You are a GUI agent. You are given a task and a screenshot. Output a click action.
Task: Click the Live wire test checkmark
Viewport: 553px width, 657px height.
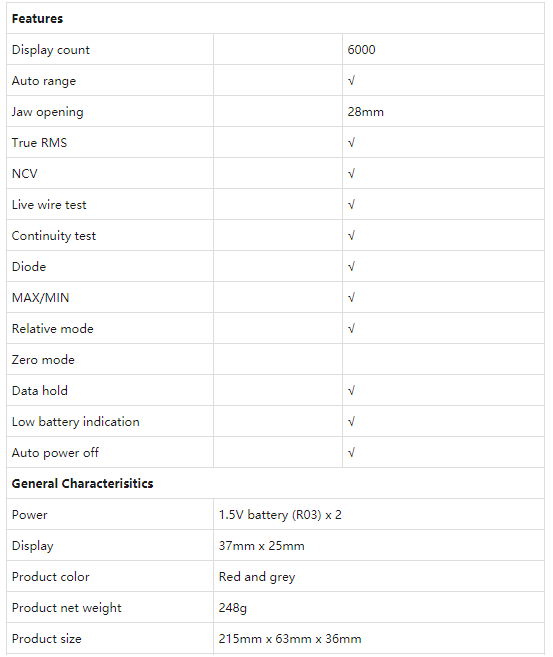[x=351, y=204]
